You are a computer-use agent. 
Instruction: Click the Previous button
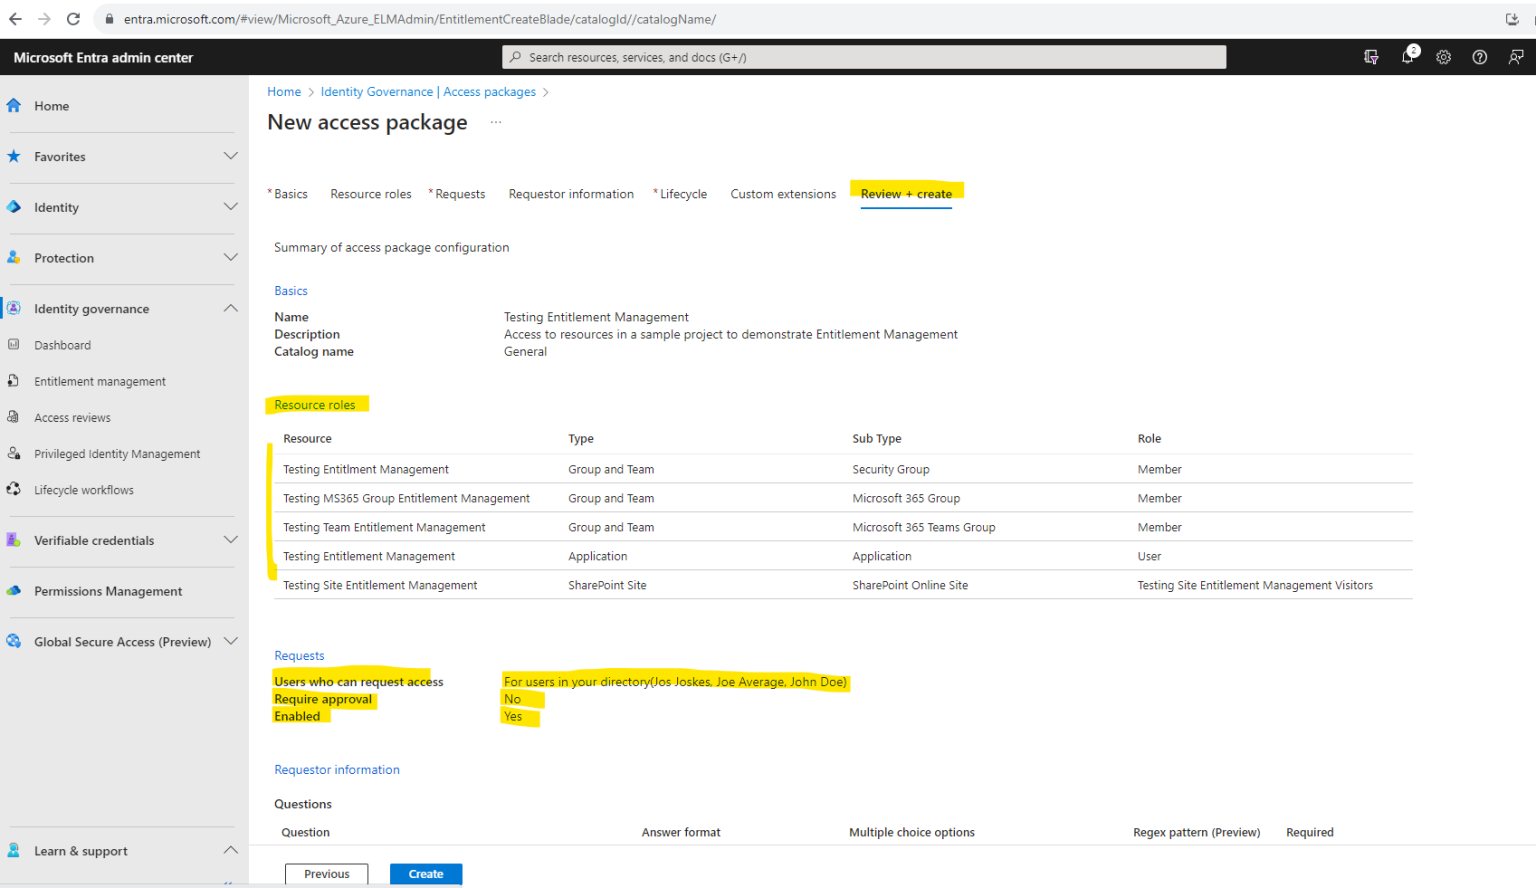coord(326,873)
